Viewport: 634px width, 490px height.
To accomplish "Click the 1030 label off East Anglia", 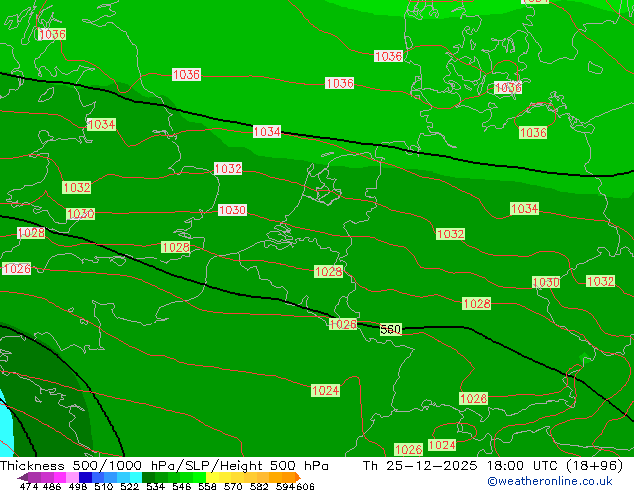I will (232, 210).
